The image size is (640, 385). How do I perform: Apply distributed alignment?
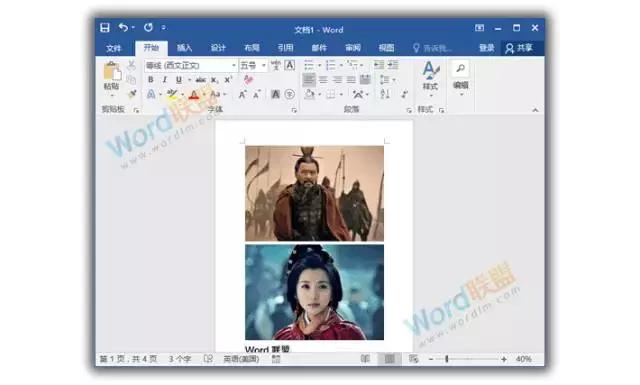pos(365,80)
